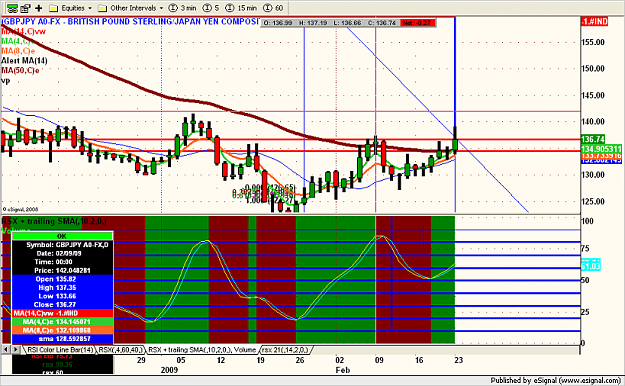Screen dimensions: 625x386
Task: Open the chart properties icon
Action: click(x=26, y=8)
